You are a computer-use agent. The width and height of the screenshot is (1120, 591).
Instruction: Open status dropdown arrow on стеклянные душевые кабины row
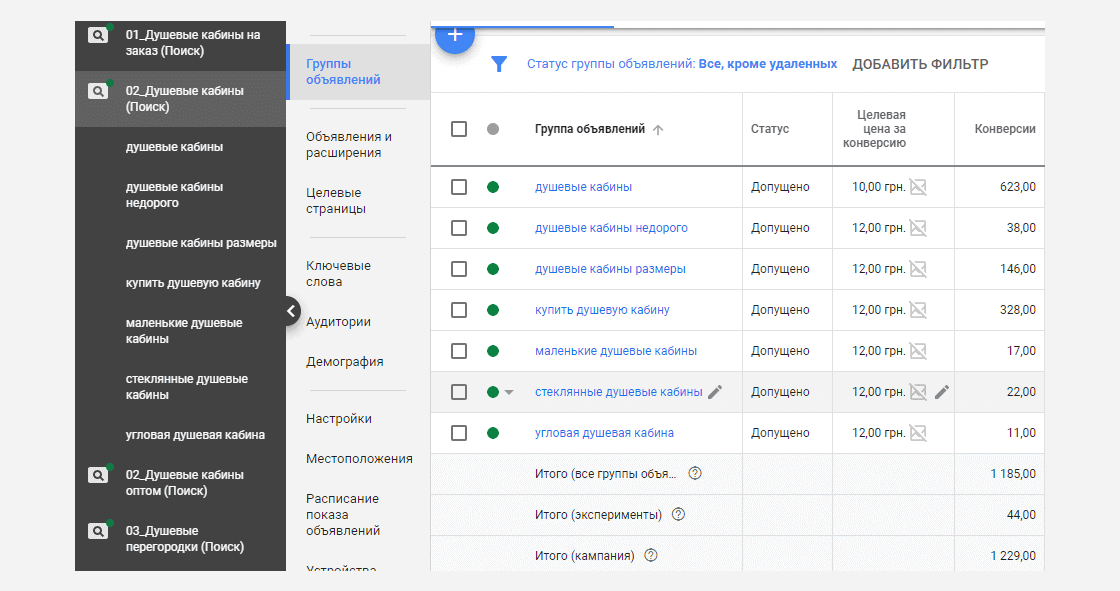pyautogui.click(x=509, y=392)
